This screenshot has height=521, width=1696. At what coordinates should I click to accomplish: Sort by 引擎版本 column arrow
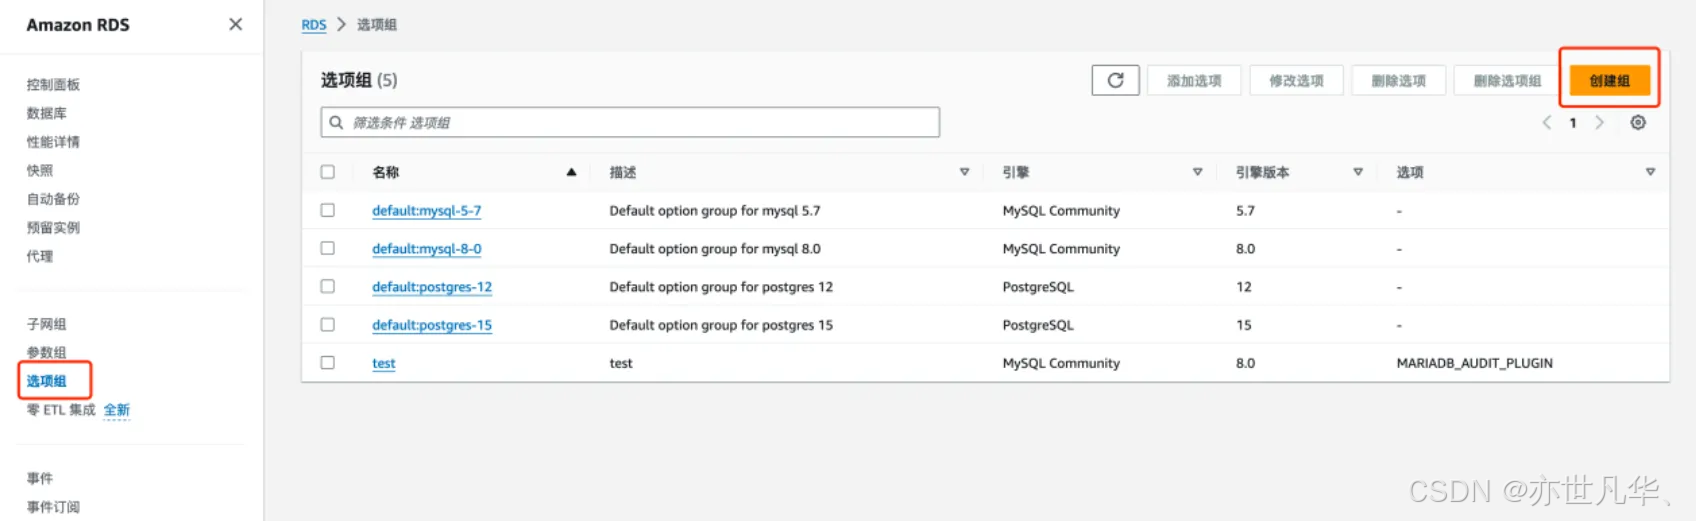click(x=1358, y=172)
